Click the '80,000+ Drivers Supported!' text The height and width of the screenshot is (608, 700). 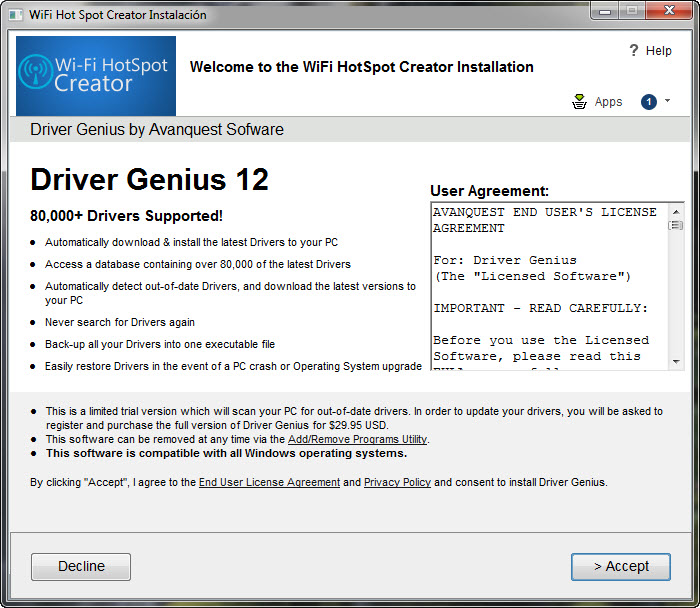[126, 216]
